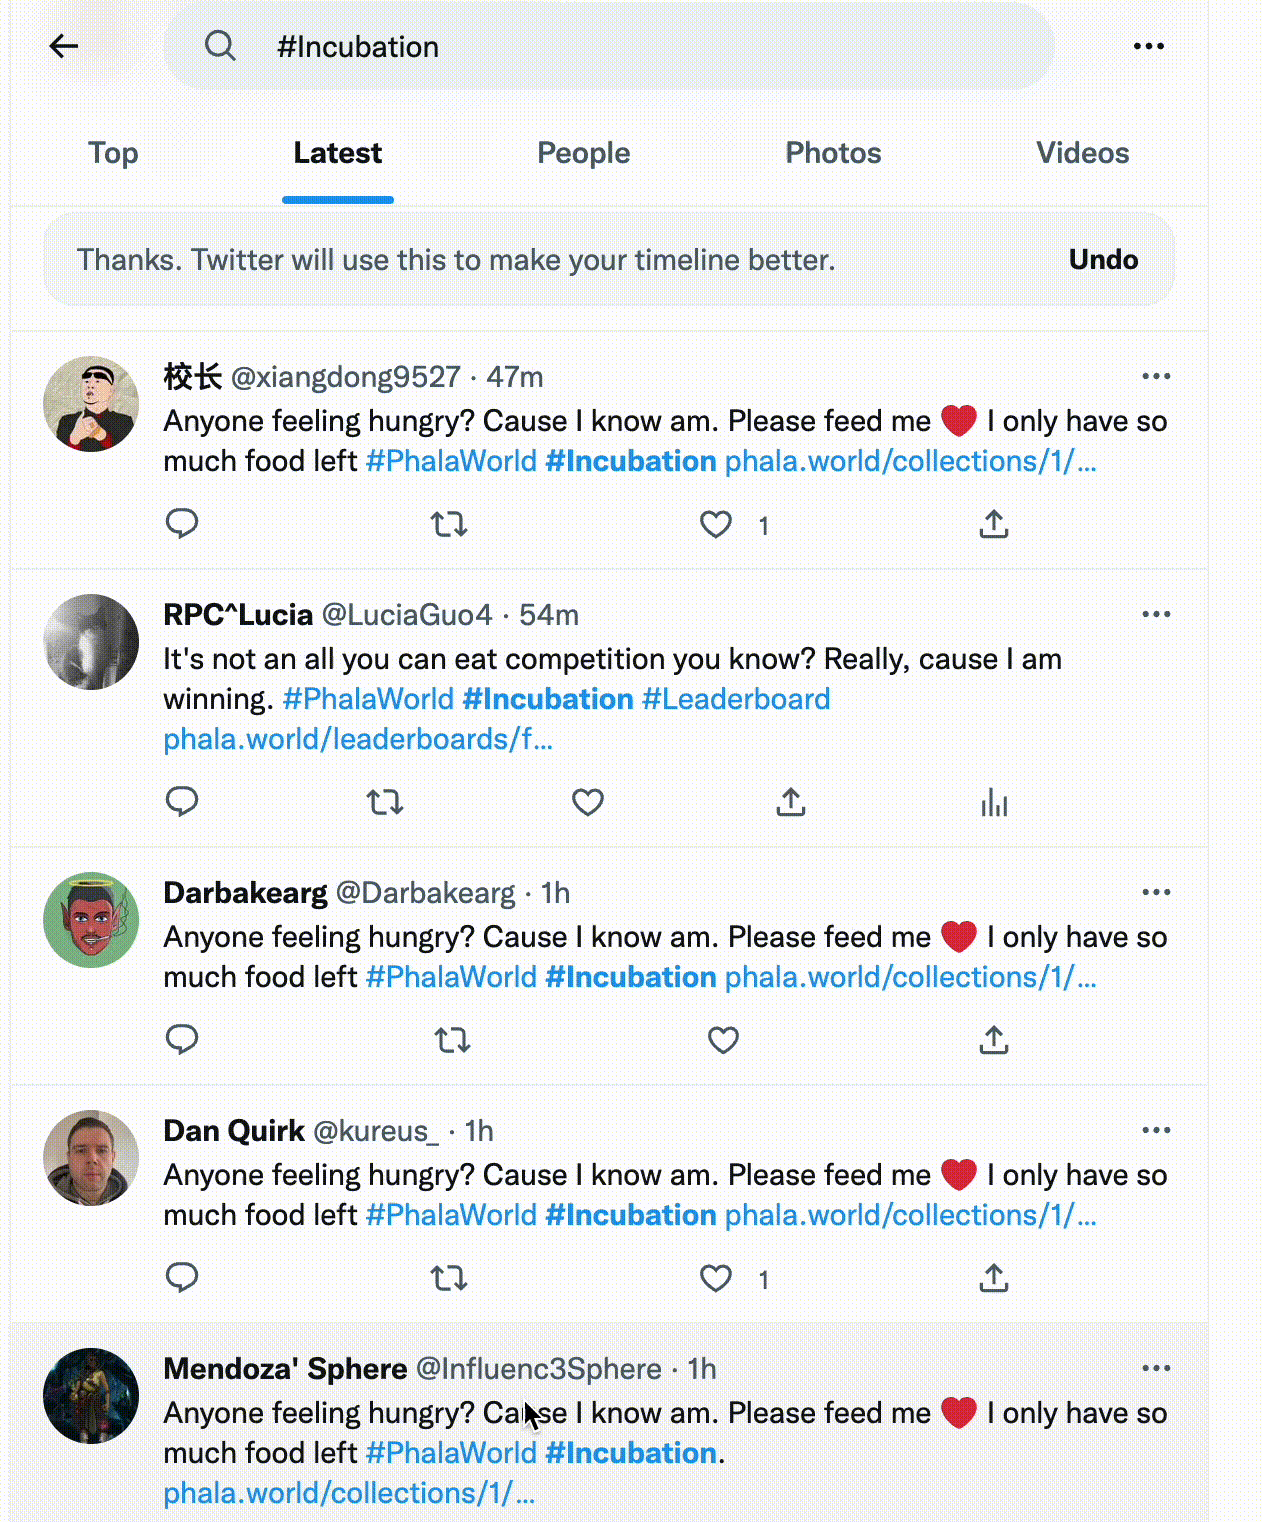Screen dimensions: 1262x1522
Task: Retweet Darbakearg's tweet
Action: (x=452, y=1040)
